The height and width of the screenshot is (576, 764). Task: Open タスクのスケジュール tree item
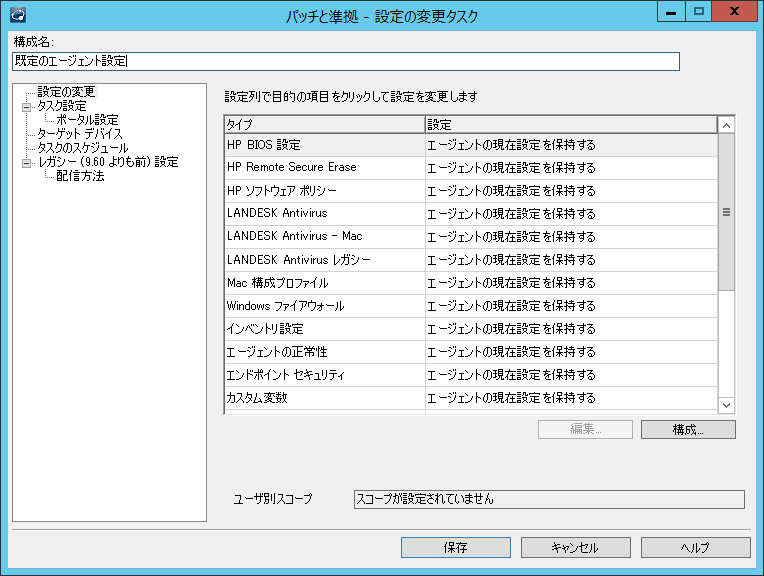click(x=83, y=148)
